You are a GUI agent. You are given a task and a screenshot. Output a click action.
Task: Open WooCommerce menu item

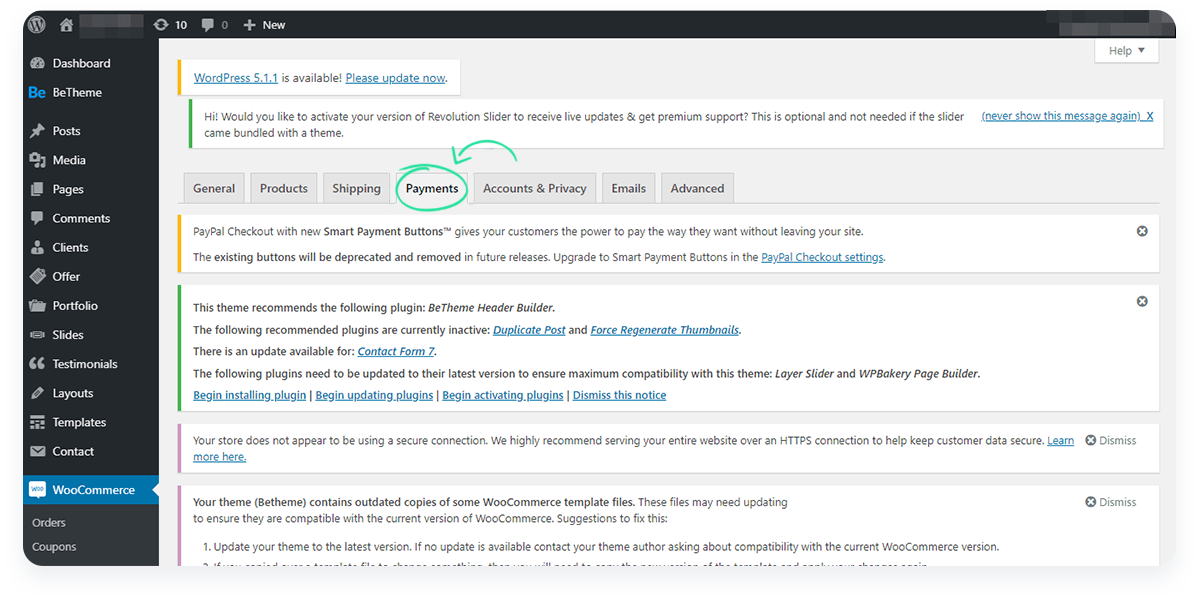pyautogui.click(x=91, y=490)
